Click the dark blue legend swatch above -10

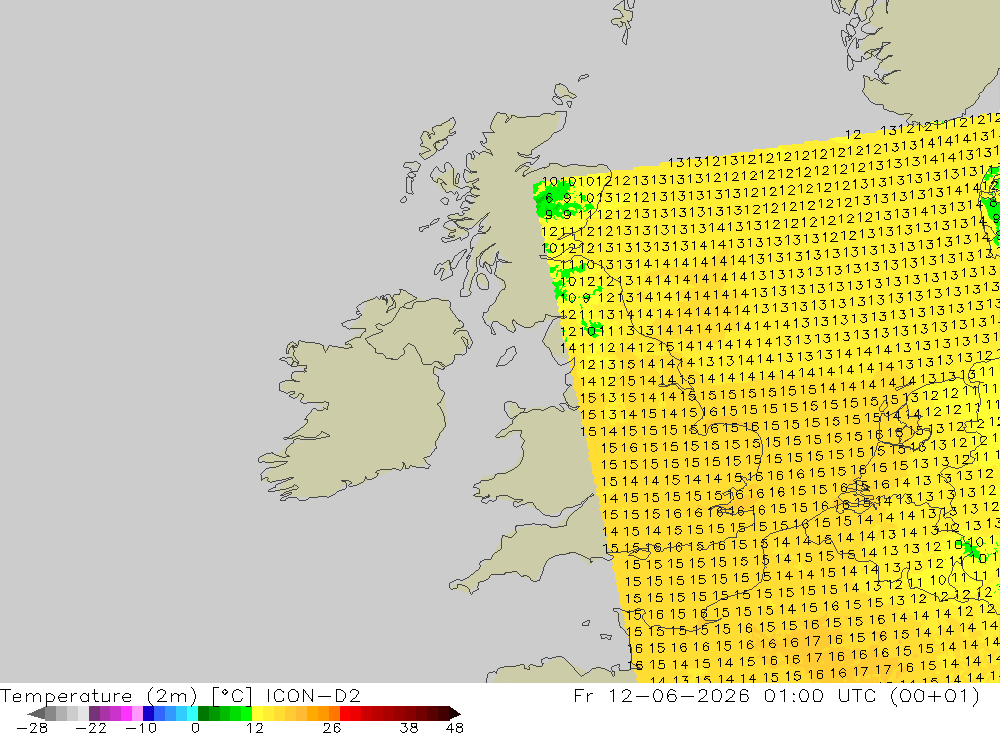[149, 713]
